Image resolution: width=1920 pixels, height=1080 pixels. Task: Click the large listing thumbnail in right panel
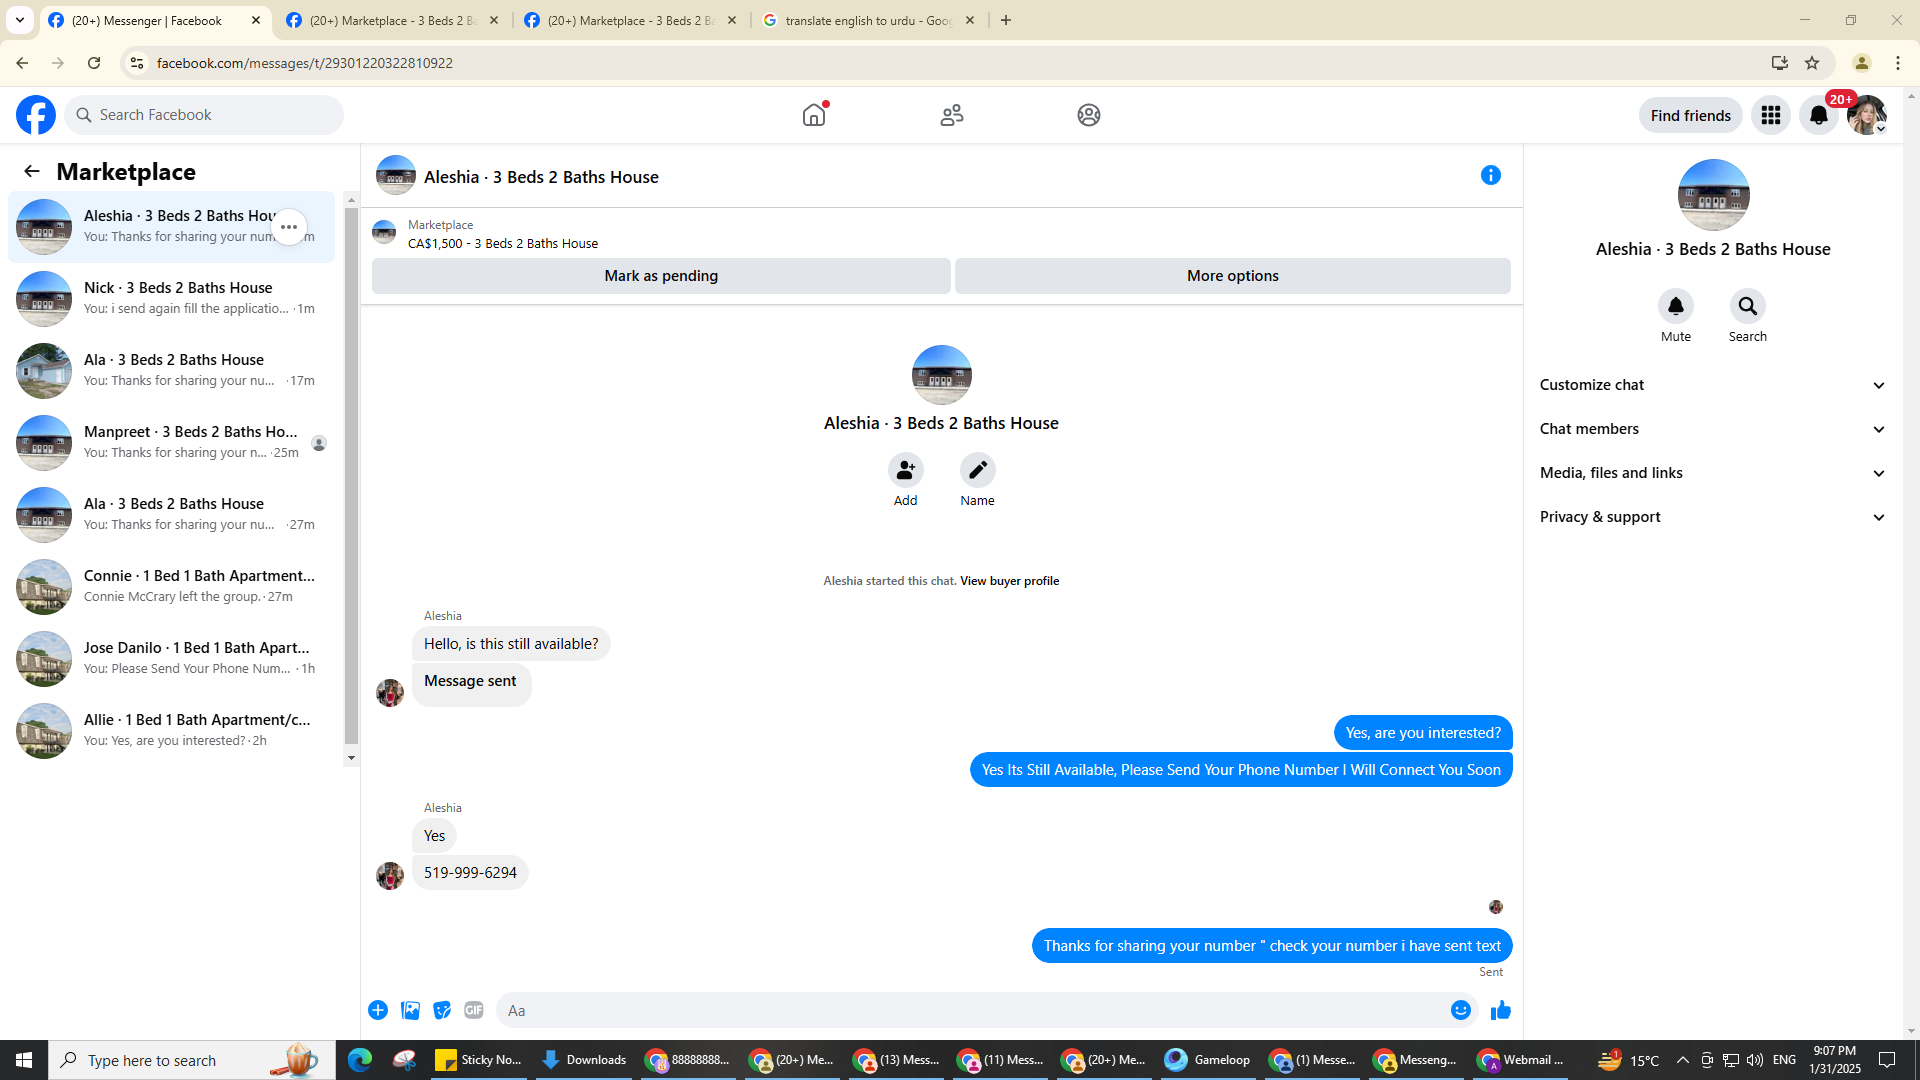1714,195
